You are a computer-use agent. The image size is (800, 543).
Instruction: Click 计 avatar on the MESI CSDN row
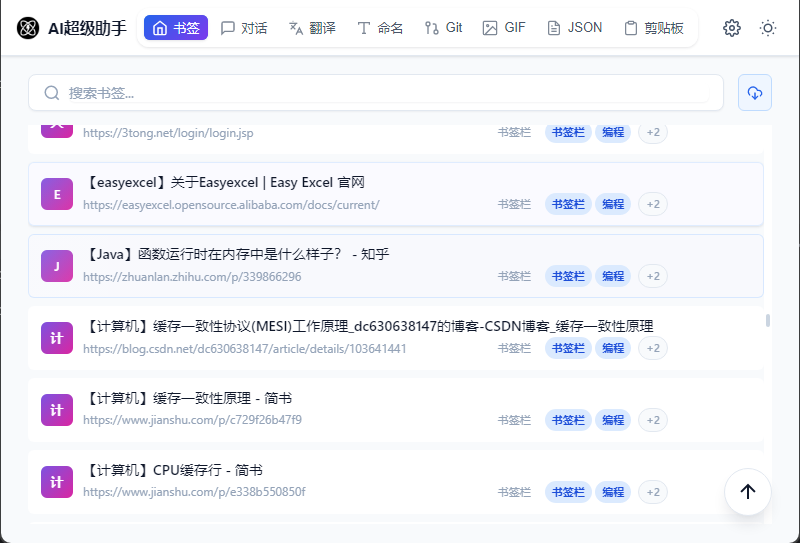point(57,338)
